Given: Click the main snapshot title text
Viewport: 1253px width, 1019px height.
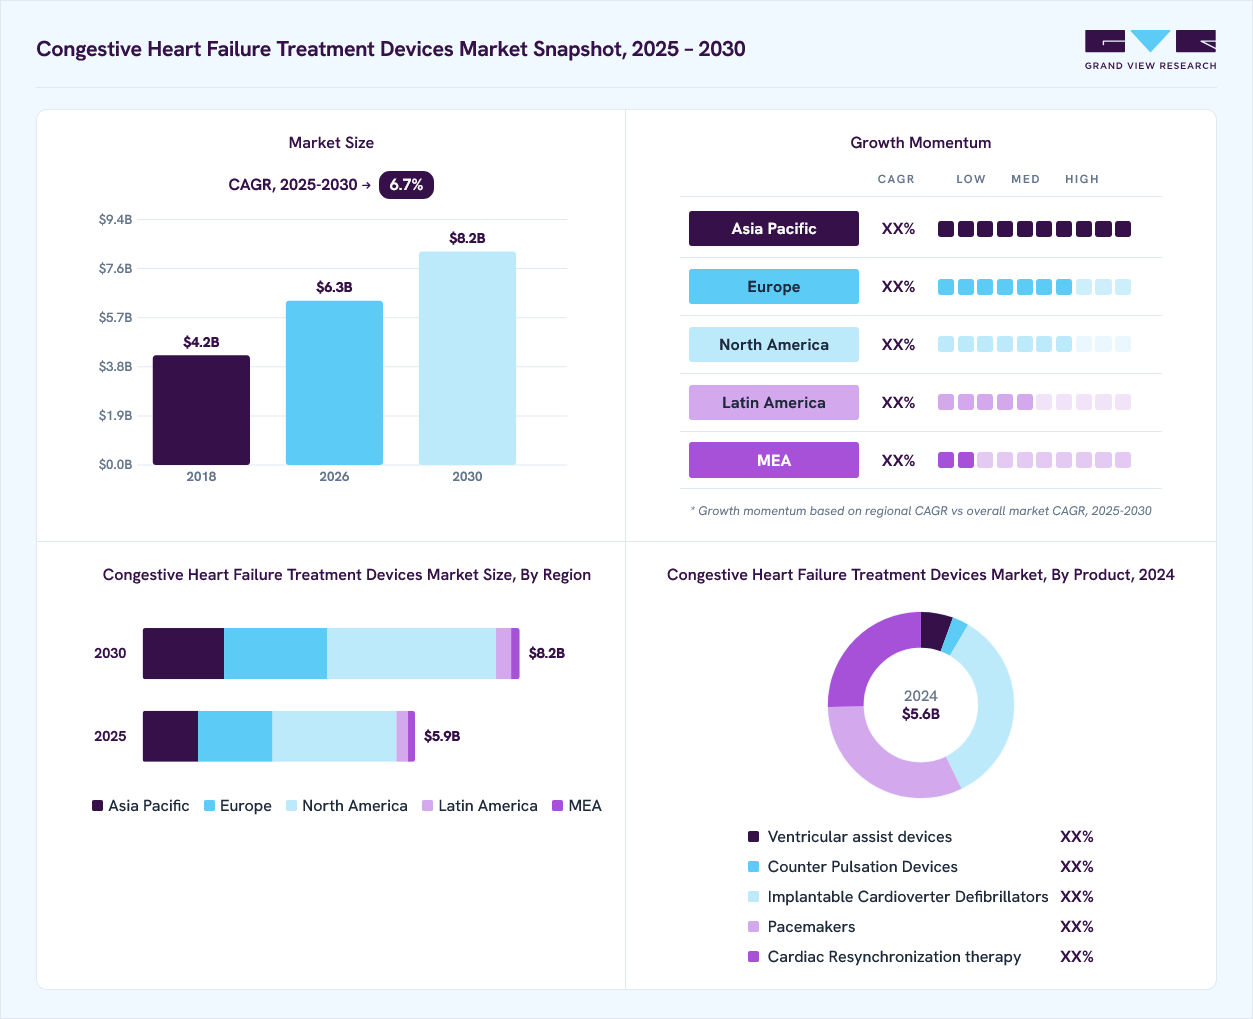Looking at the screenshot, I should [x=391, y=49].
